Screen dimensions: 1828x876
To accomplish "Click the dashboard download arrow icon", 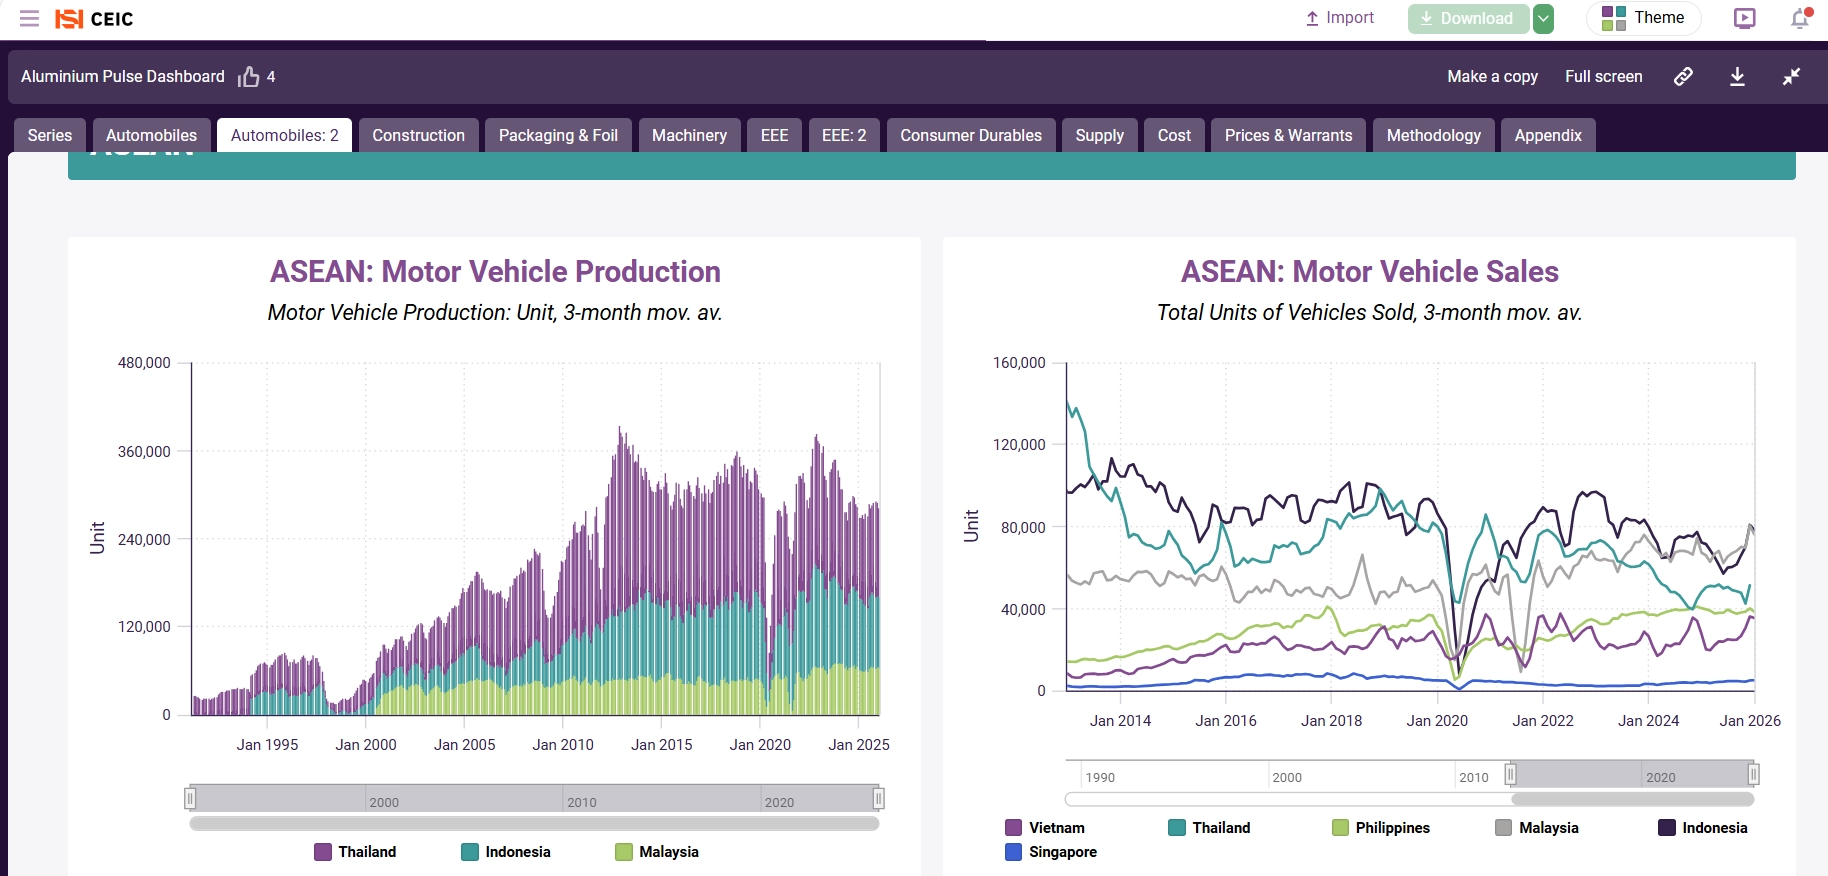I will (x=1737, y=77).
